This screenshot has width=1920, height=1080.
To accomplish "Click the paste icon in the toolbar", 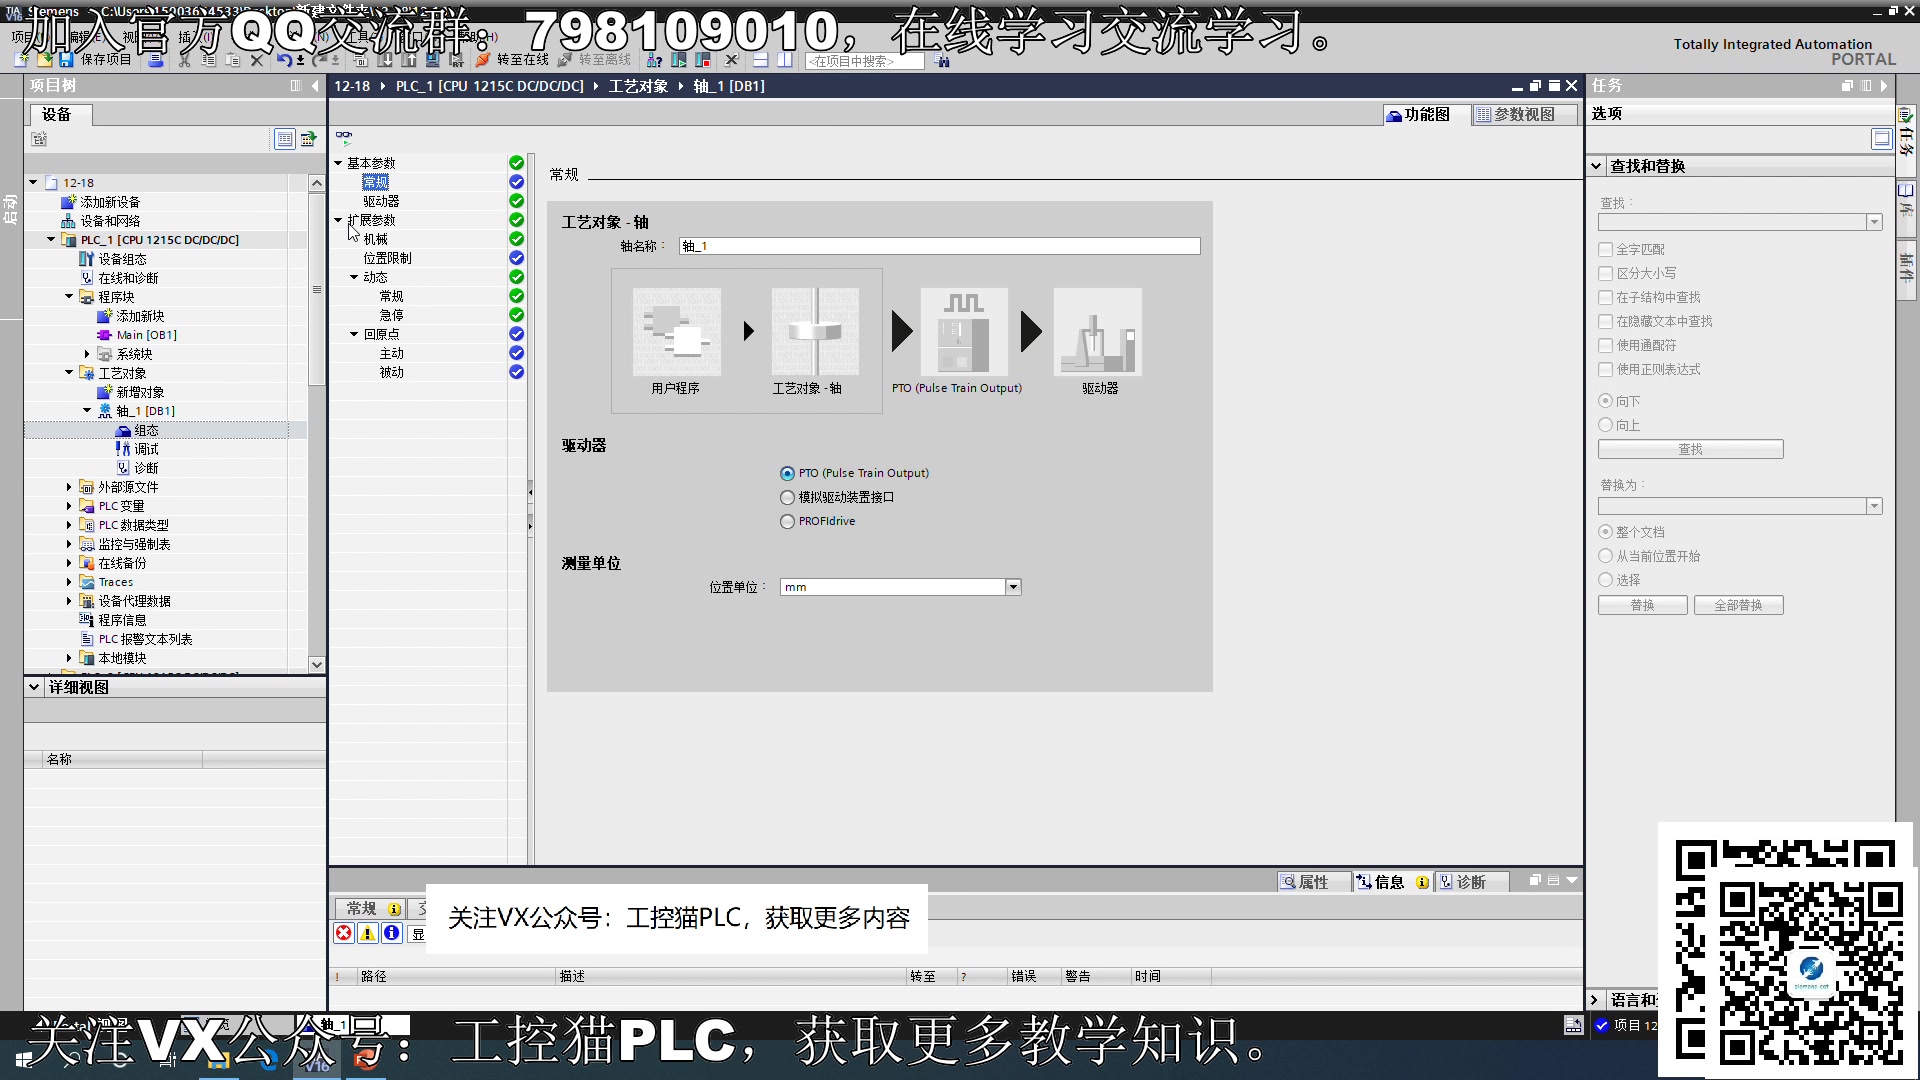I will click(x=233, y=60).
